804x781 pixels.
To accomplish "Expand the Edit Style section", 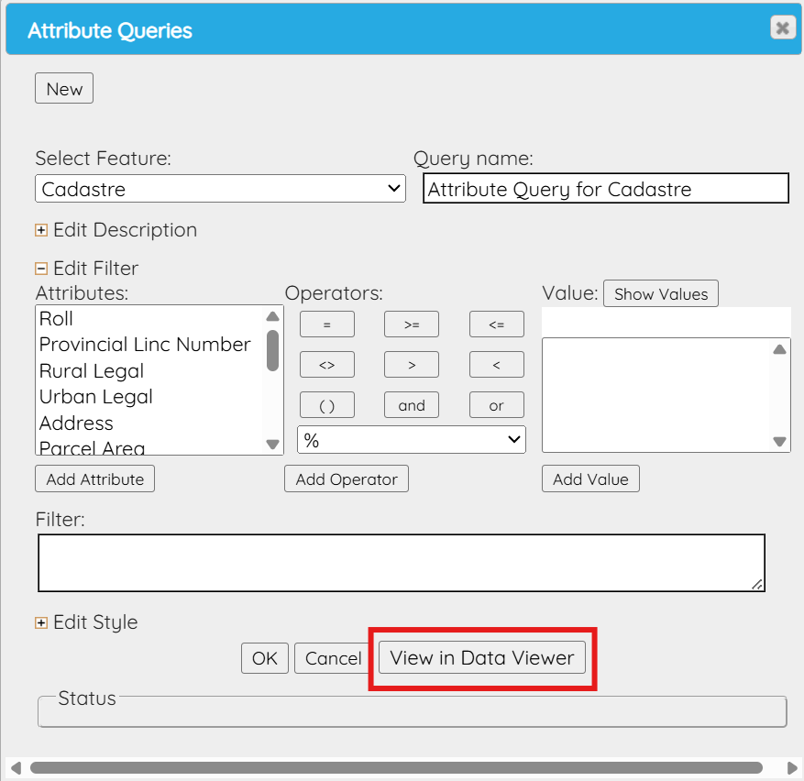I will tap(41, 622).
